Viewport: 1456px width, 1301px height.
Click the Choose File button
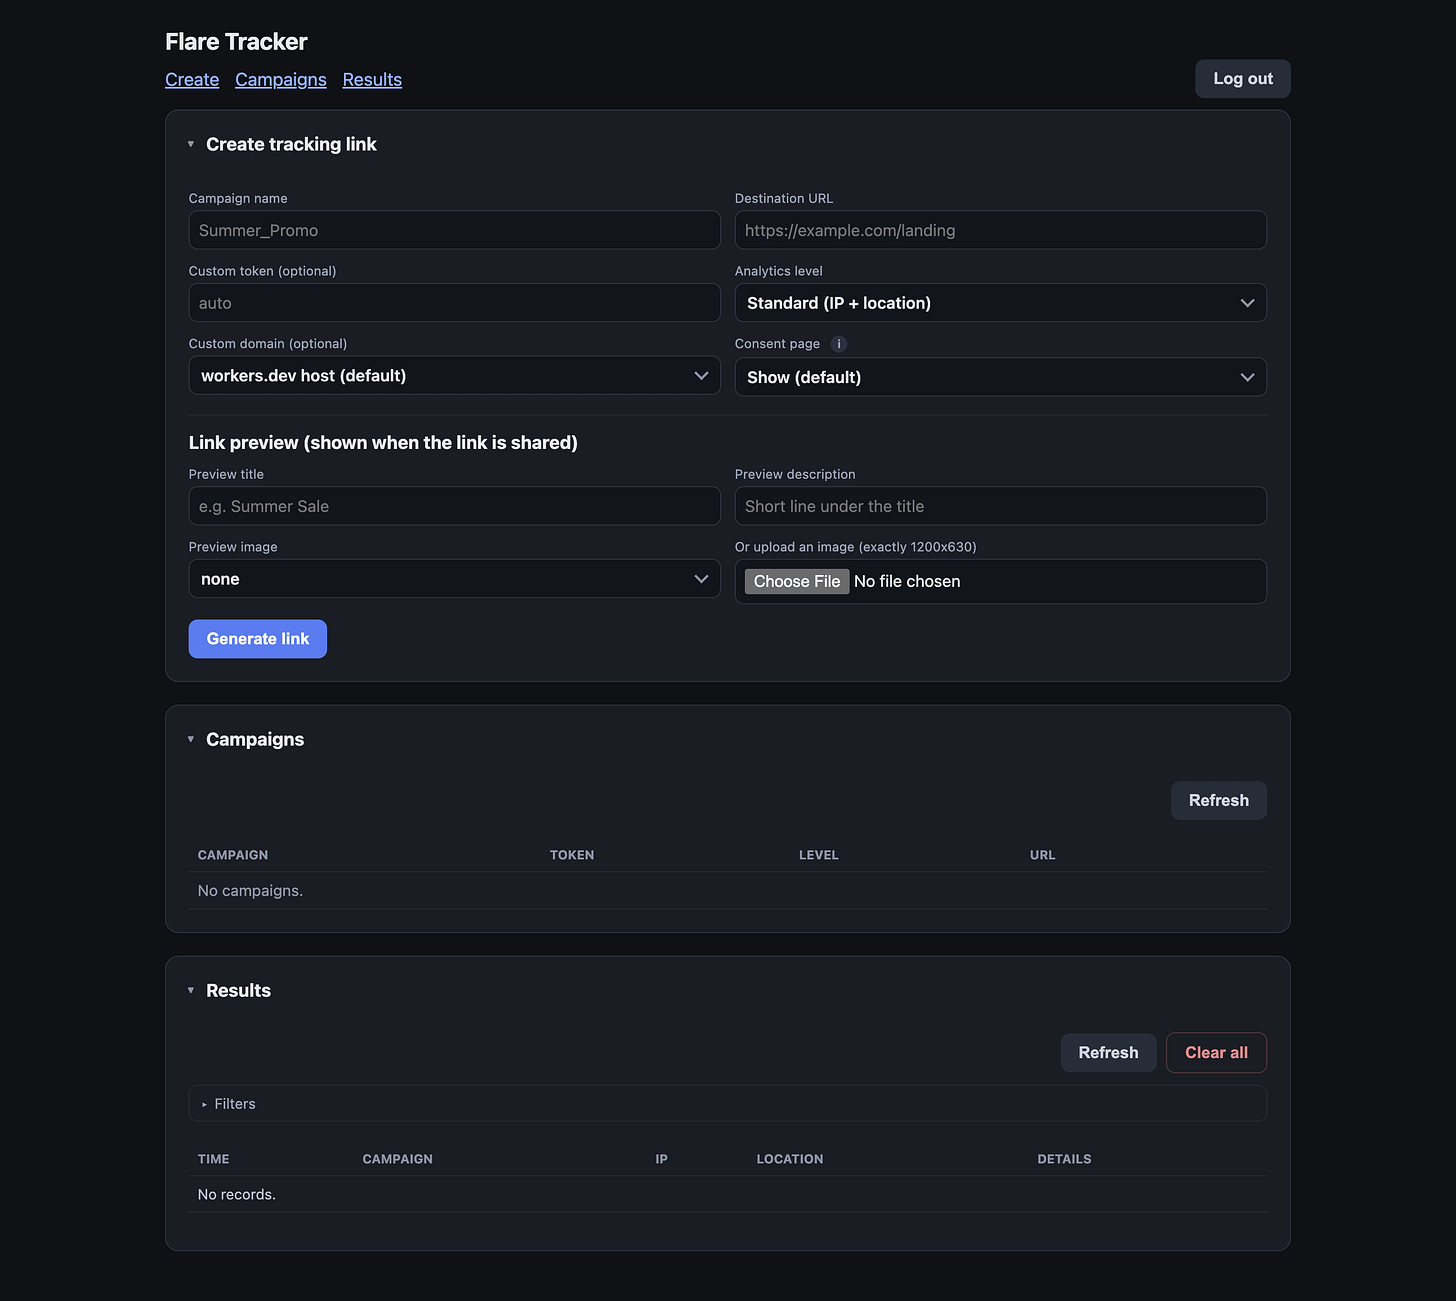[x=797, y=582]
